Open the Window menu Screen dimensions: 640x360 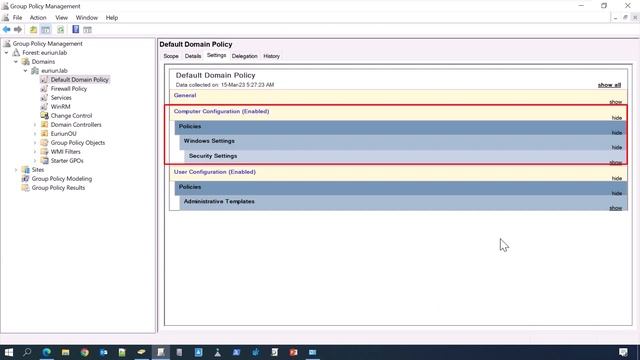87,18
